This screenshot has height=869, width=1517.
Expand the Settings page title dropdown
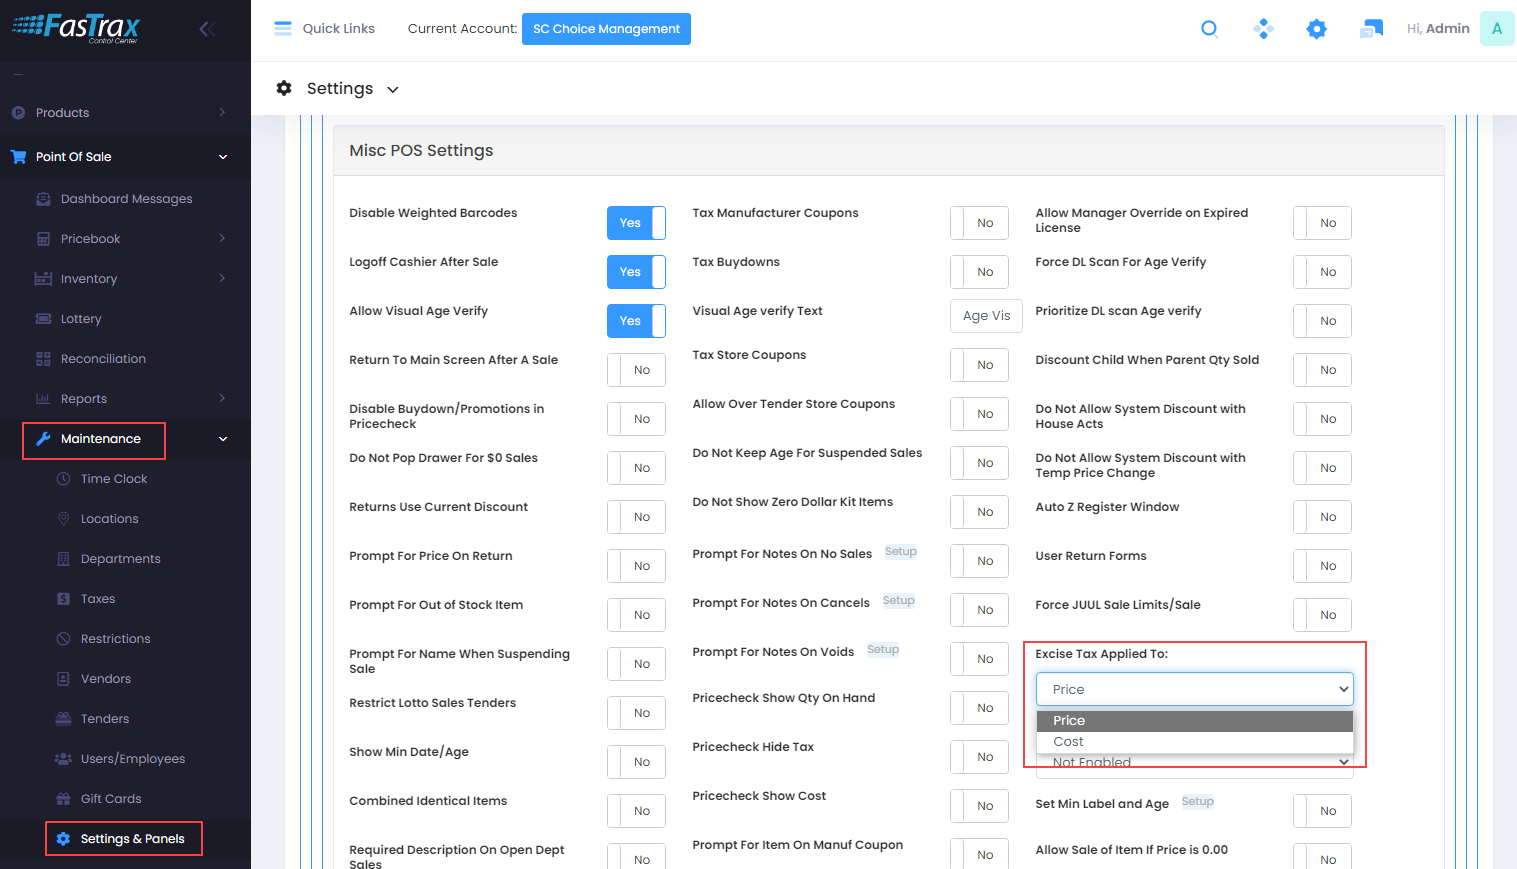point(393,90)
